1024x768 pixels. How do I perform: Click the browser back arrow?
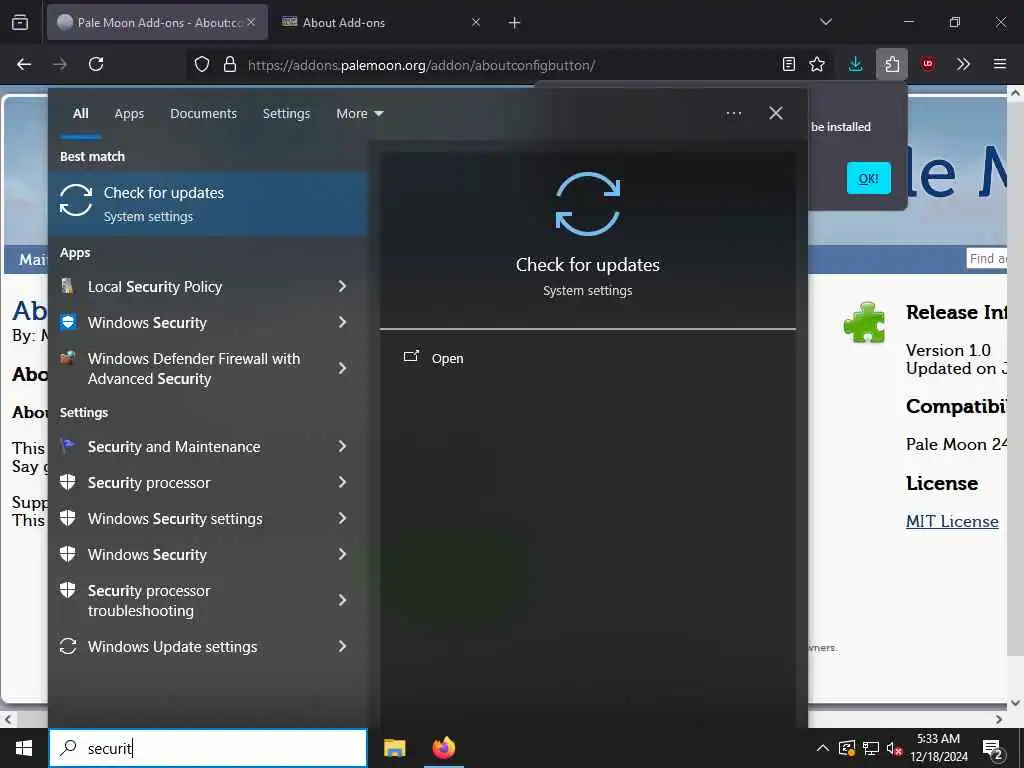[24, 64]
